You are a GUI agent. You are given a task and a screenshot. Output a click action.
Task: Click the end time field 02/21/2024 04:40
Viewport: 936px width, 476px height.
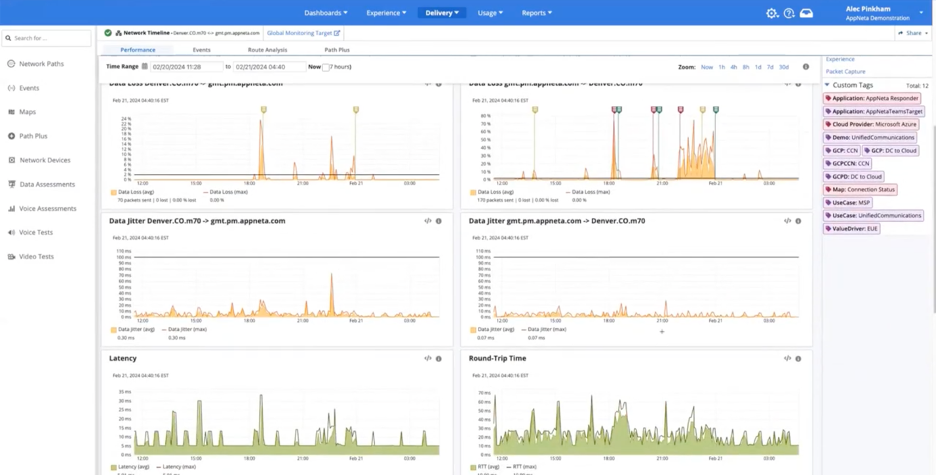pyautogui.click(x=269, y=67)
